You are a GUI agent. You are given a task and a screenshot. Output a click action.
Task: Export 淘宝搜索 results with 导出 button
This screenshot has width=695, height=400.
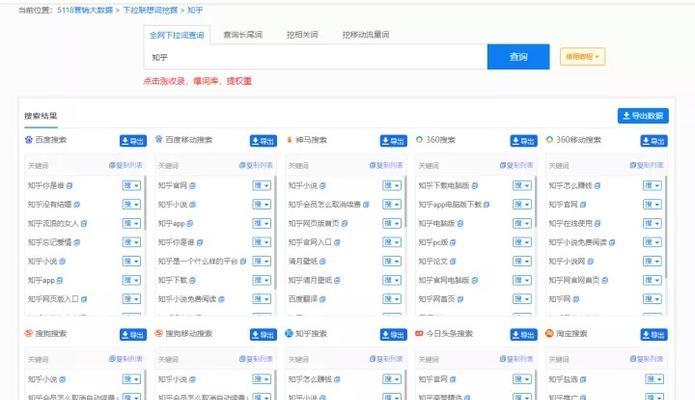654,335
